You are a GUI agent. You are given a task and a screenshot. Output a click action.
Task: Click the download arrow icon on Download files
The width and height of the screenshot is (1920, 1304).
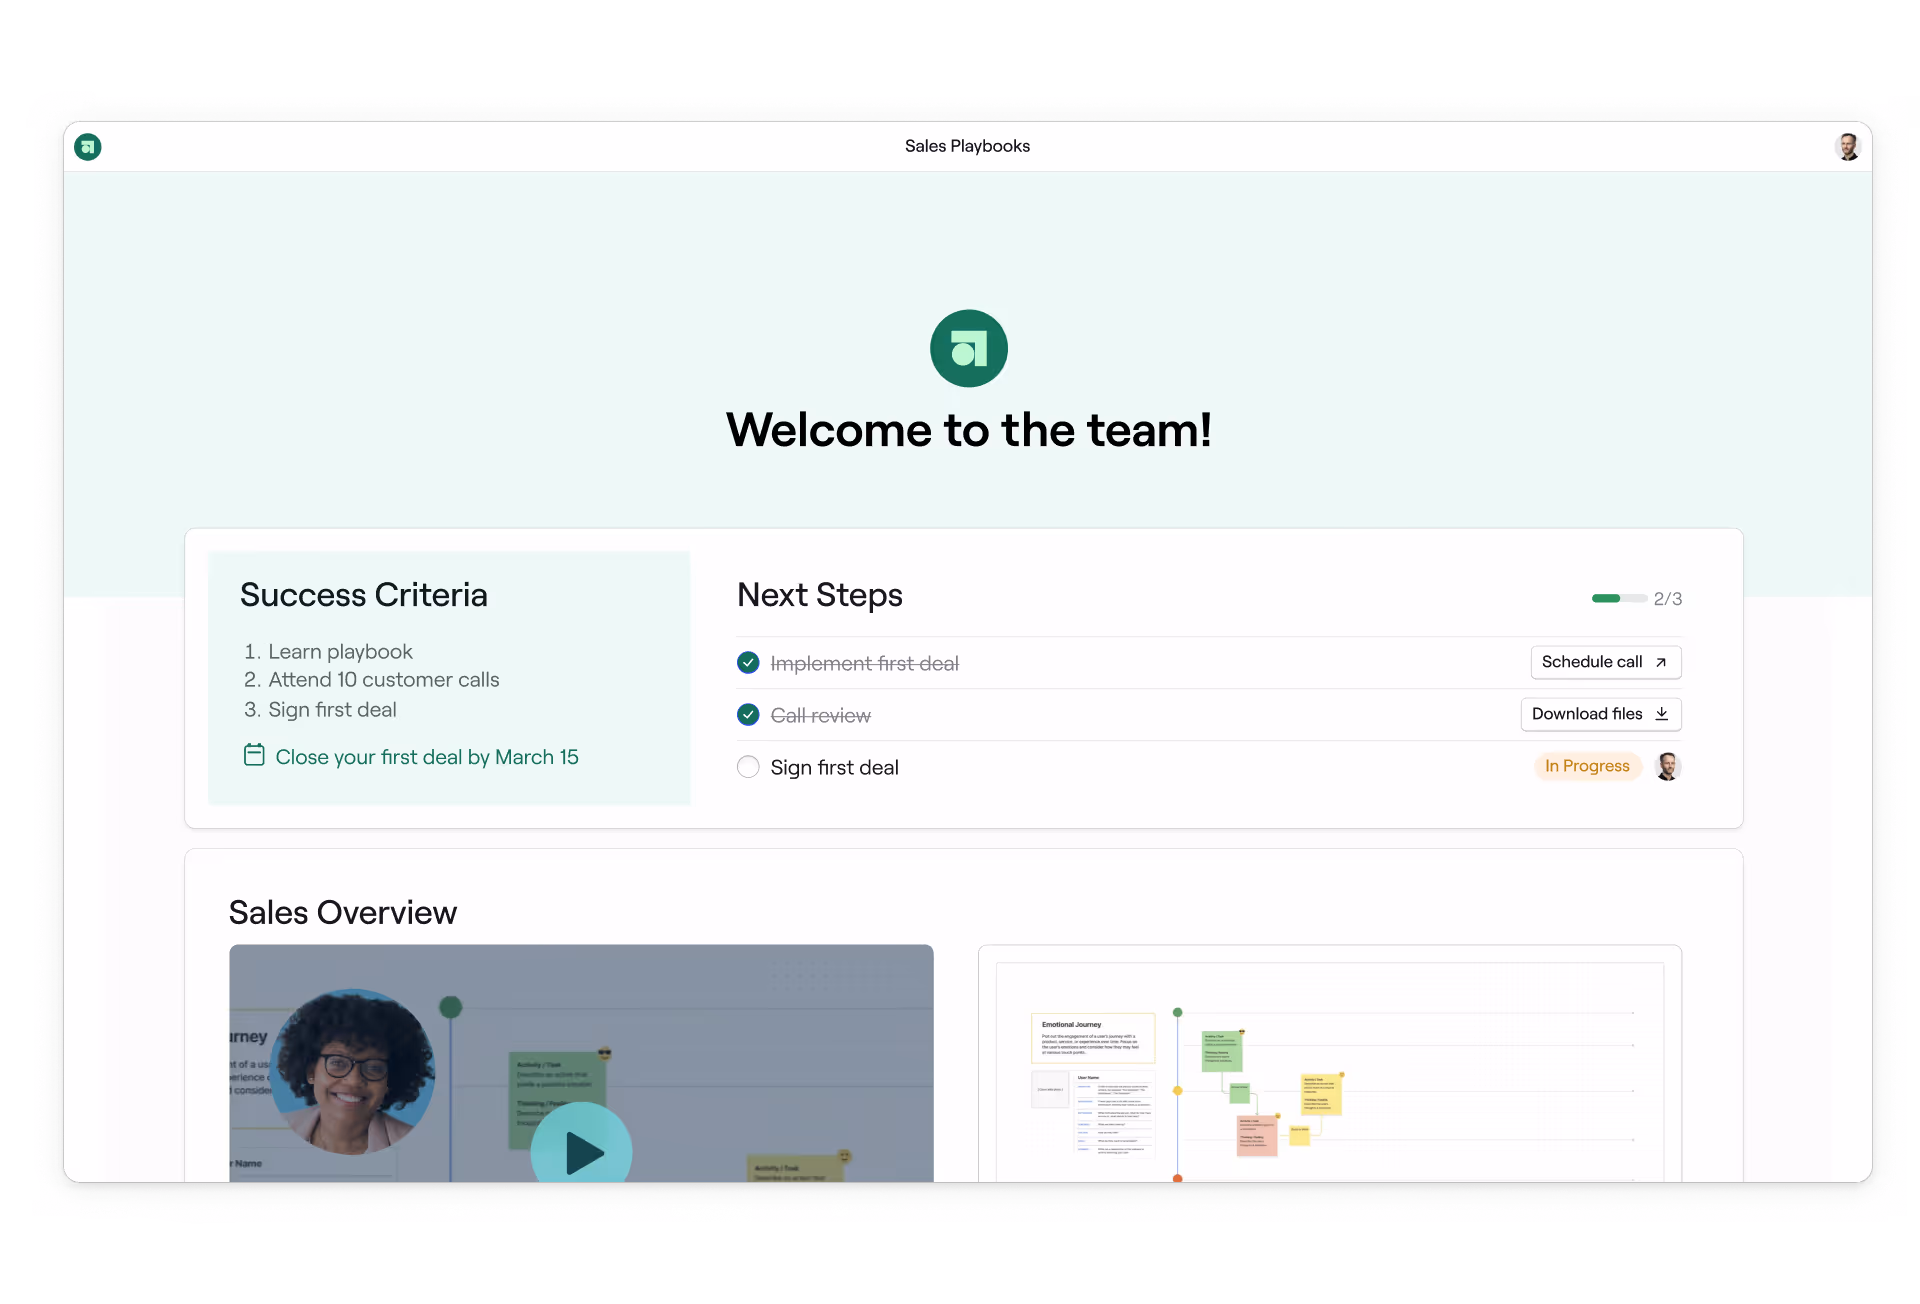1662,714
